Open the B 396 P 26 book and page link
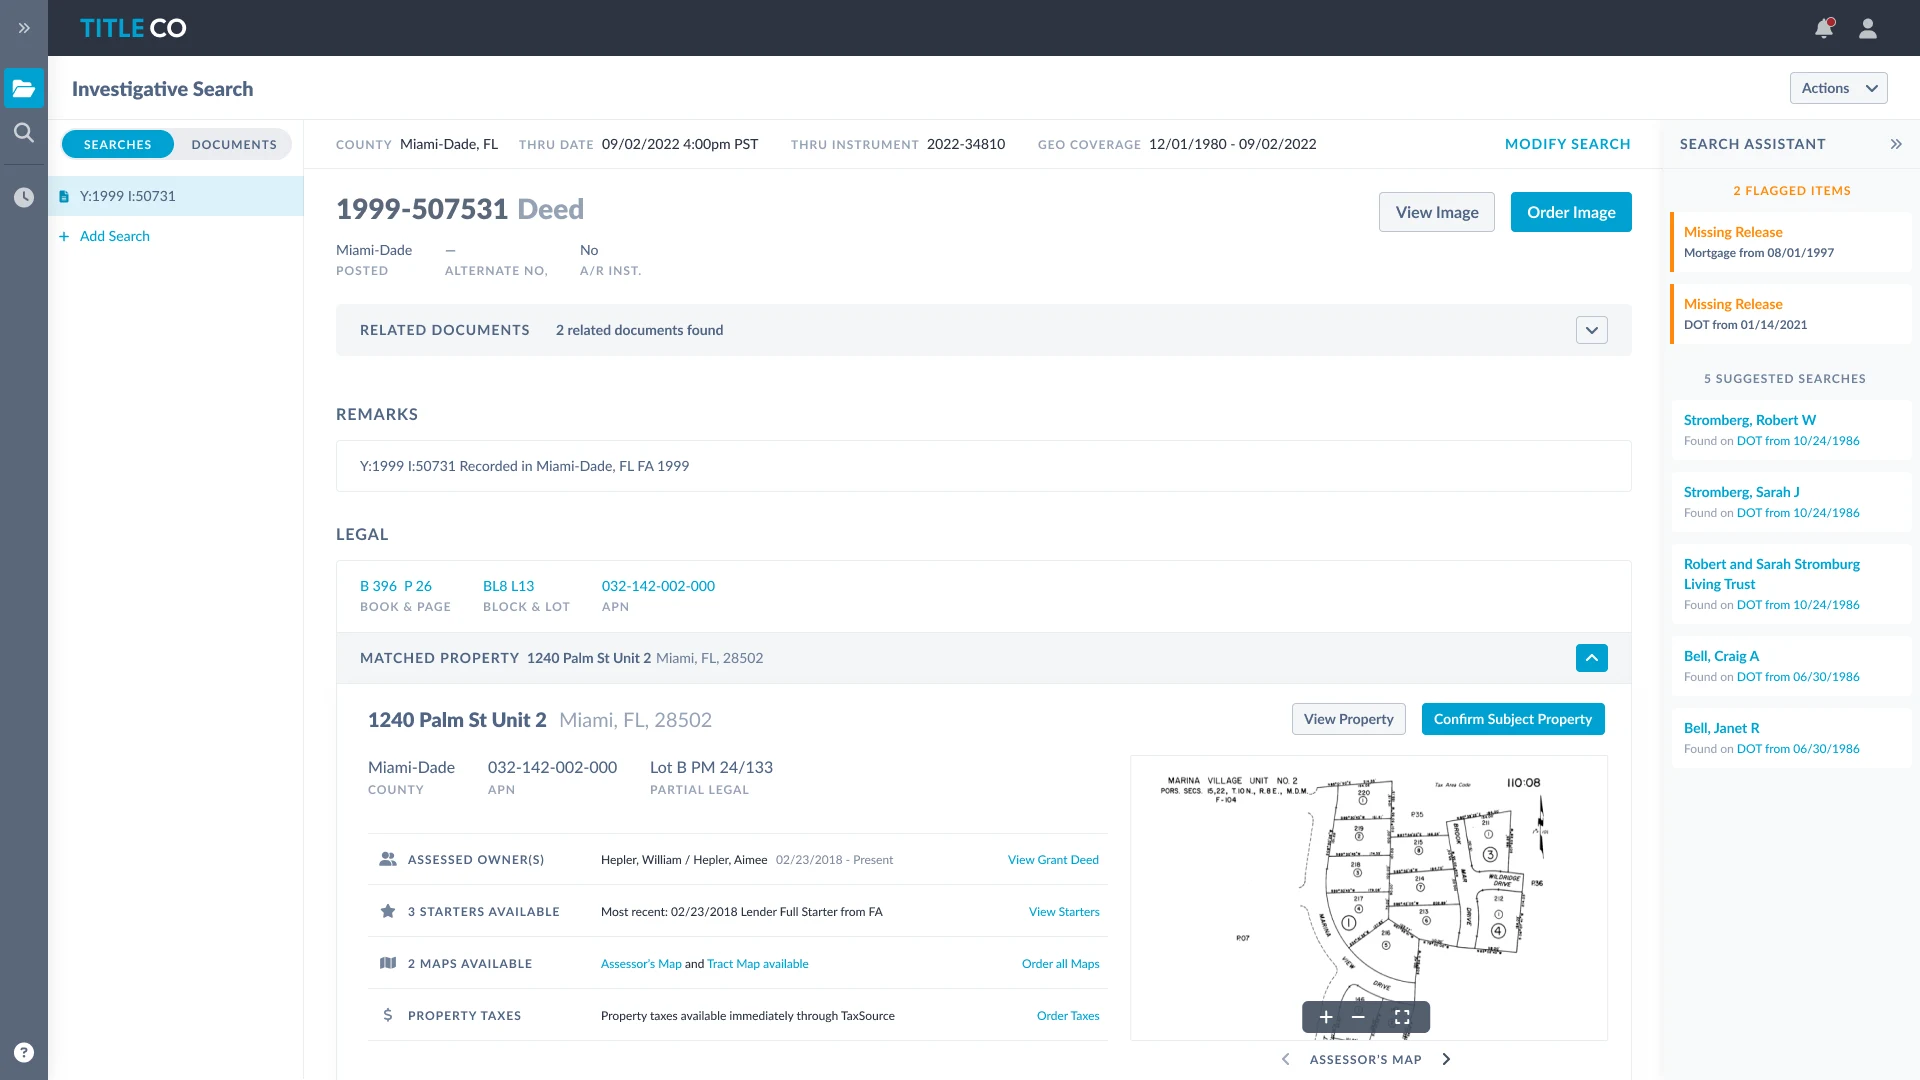This screenshot has height=1080, width=1920. point(396,586)
